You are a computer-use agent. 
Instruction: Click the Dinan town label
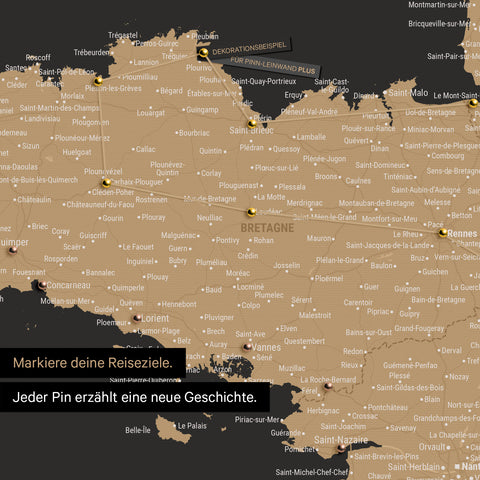[x=380, y=148]
